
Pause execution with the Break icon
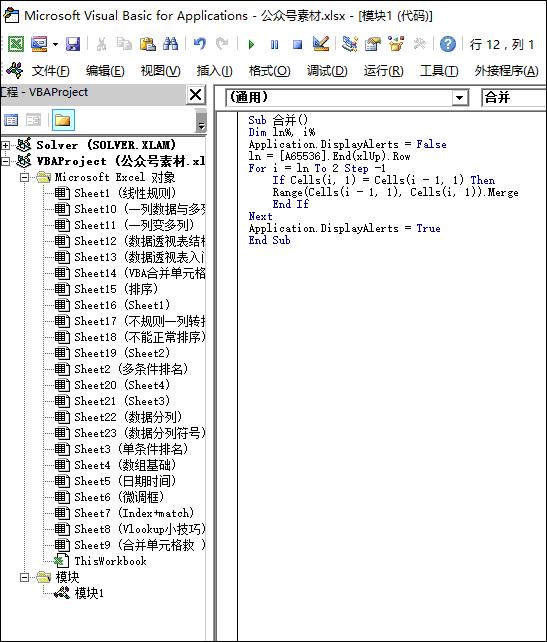[x=274, y=44]
